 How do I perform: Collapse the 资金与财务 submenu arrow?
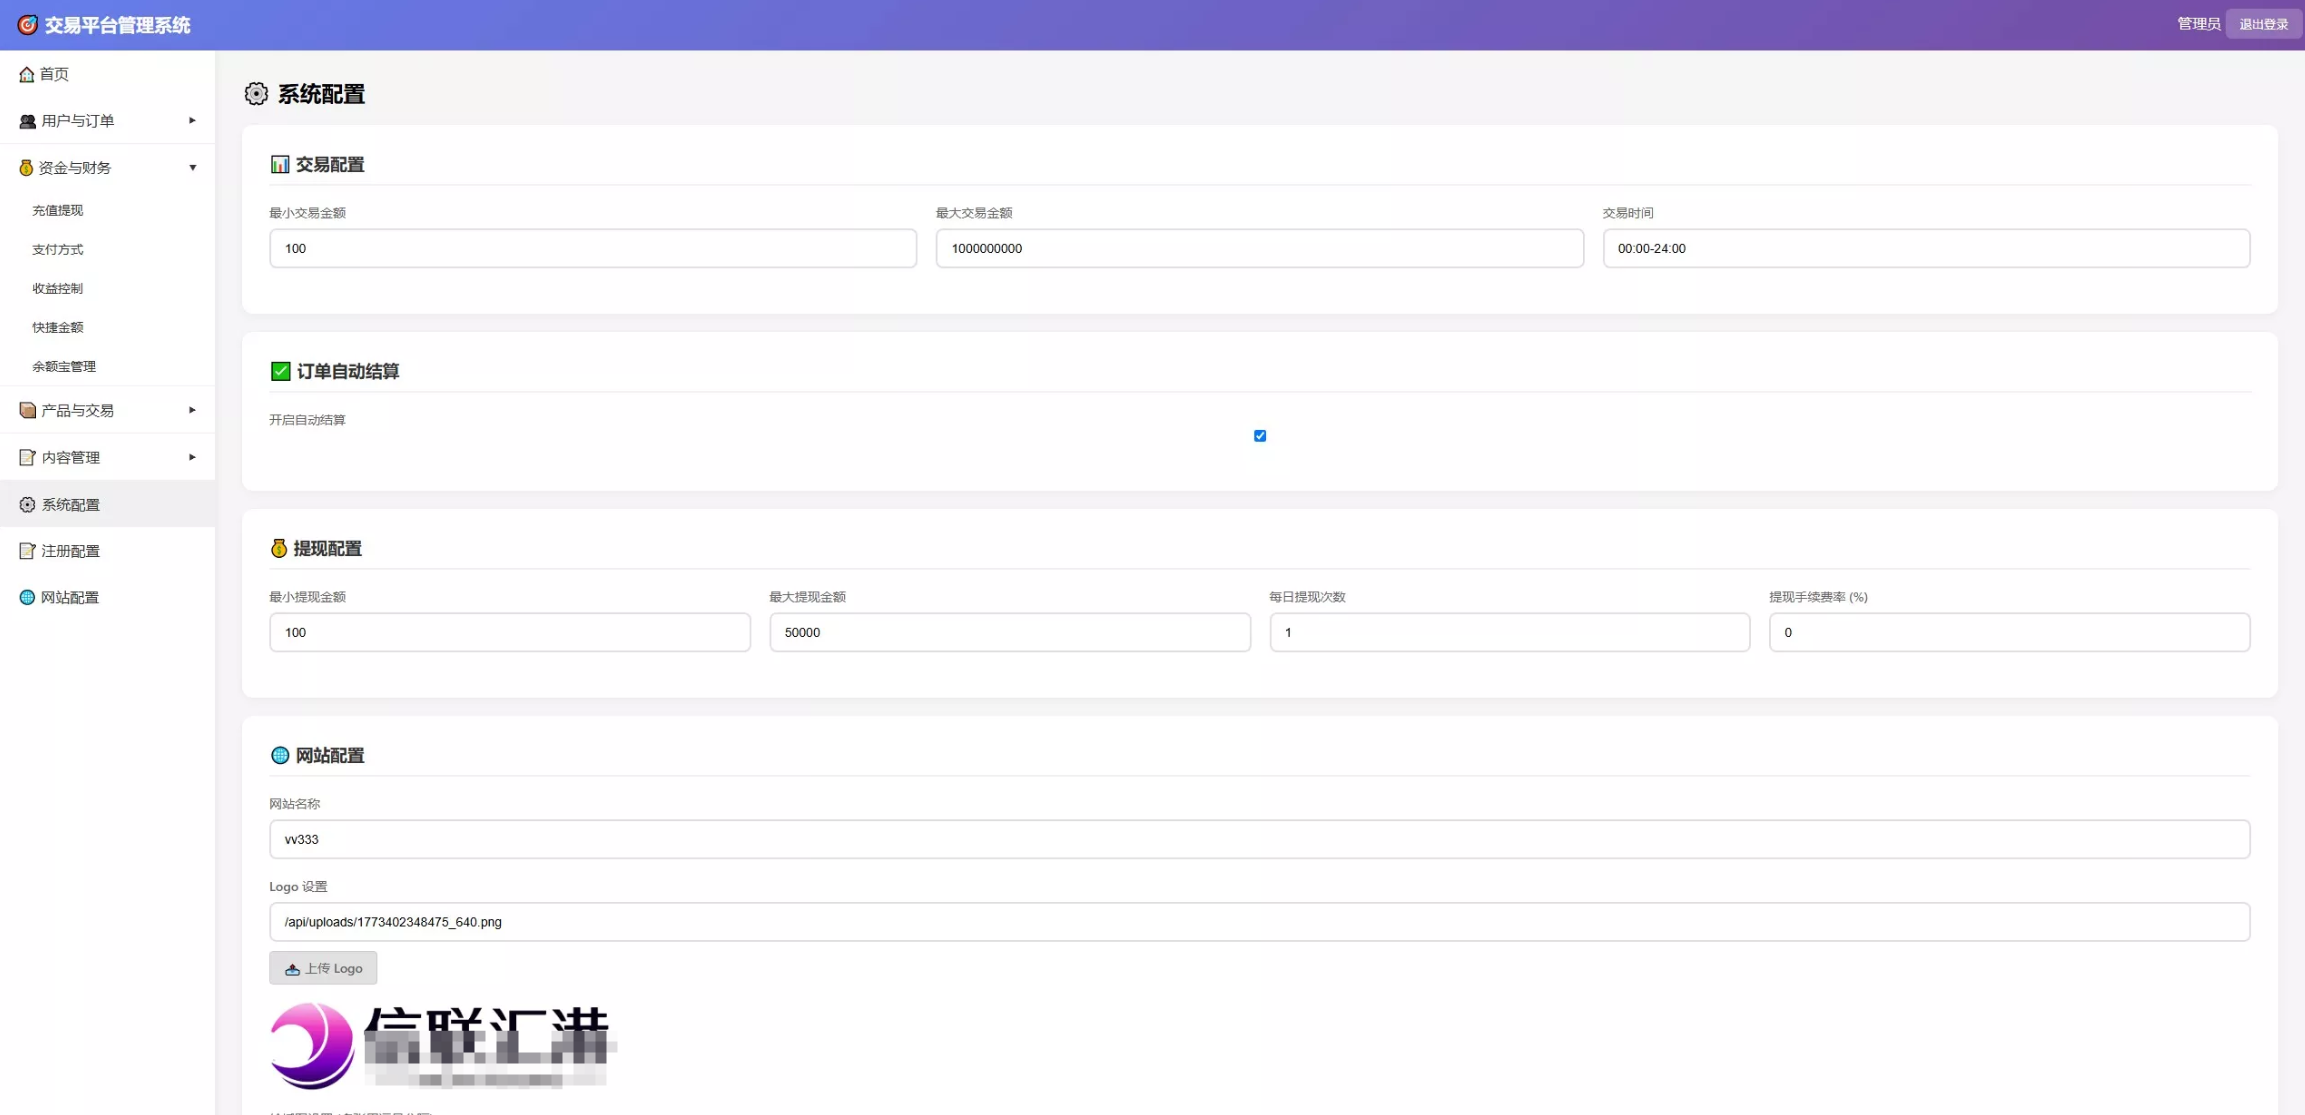(x=192, y=168)
